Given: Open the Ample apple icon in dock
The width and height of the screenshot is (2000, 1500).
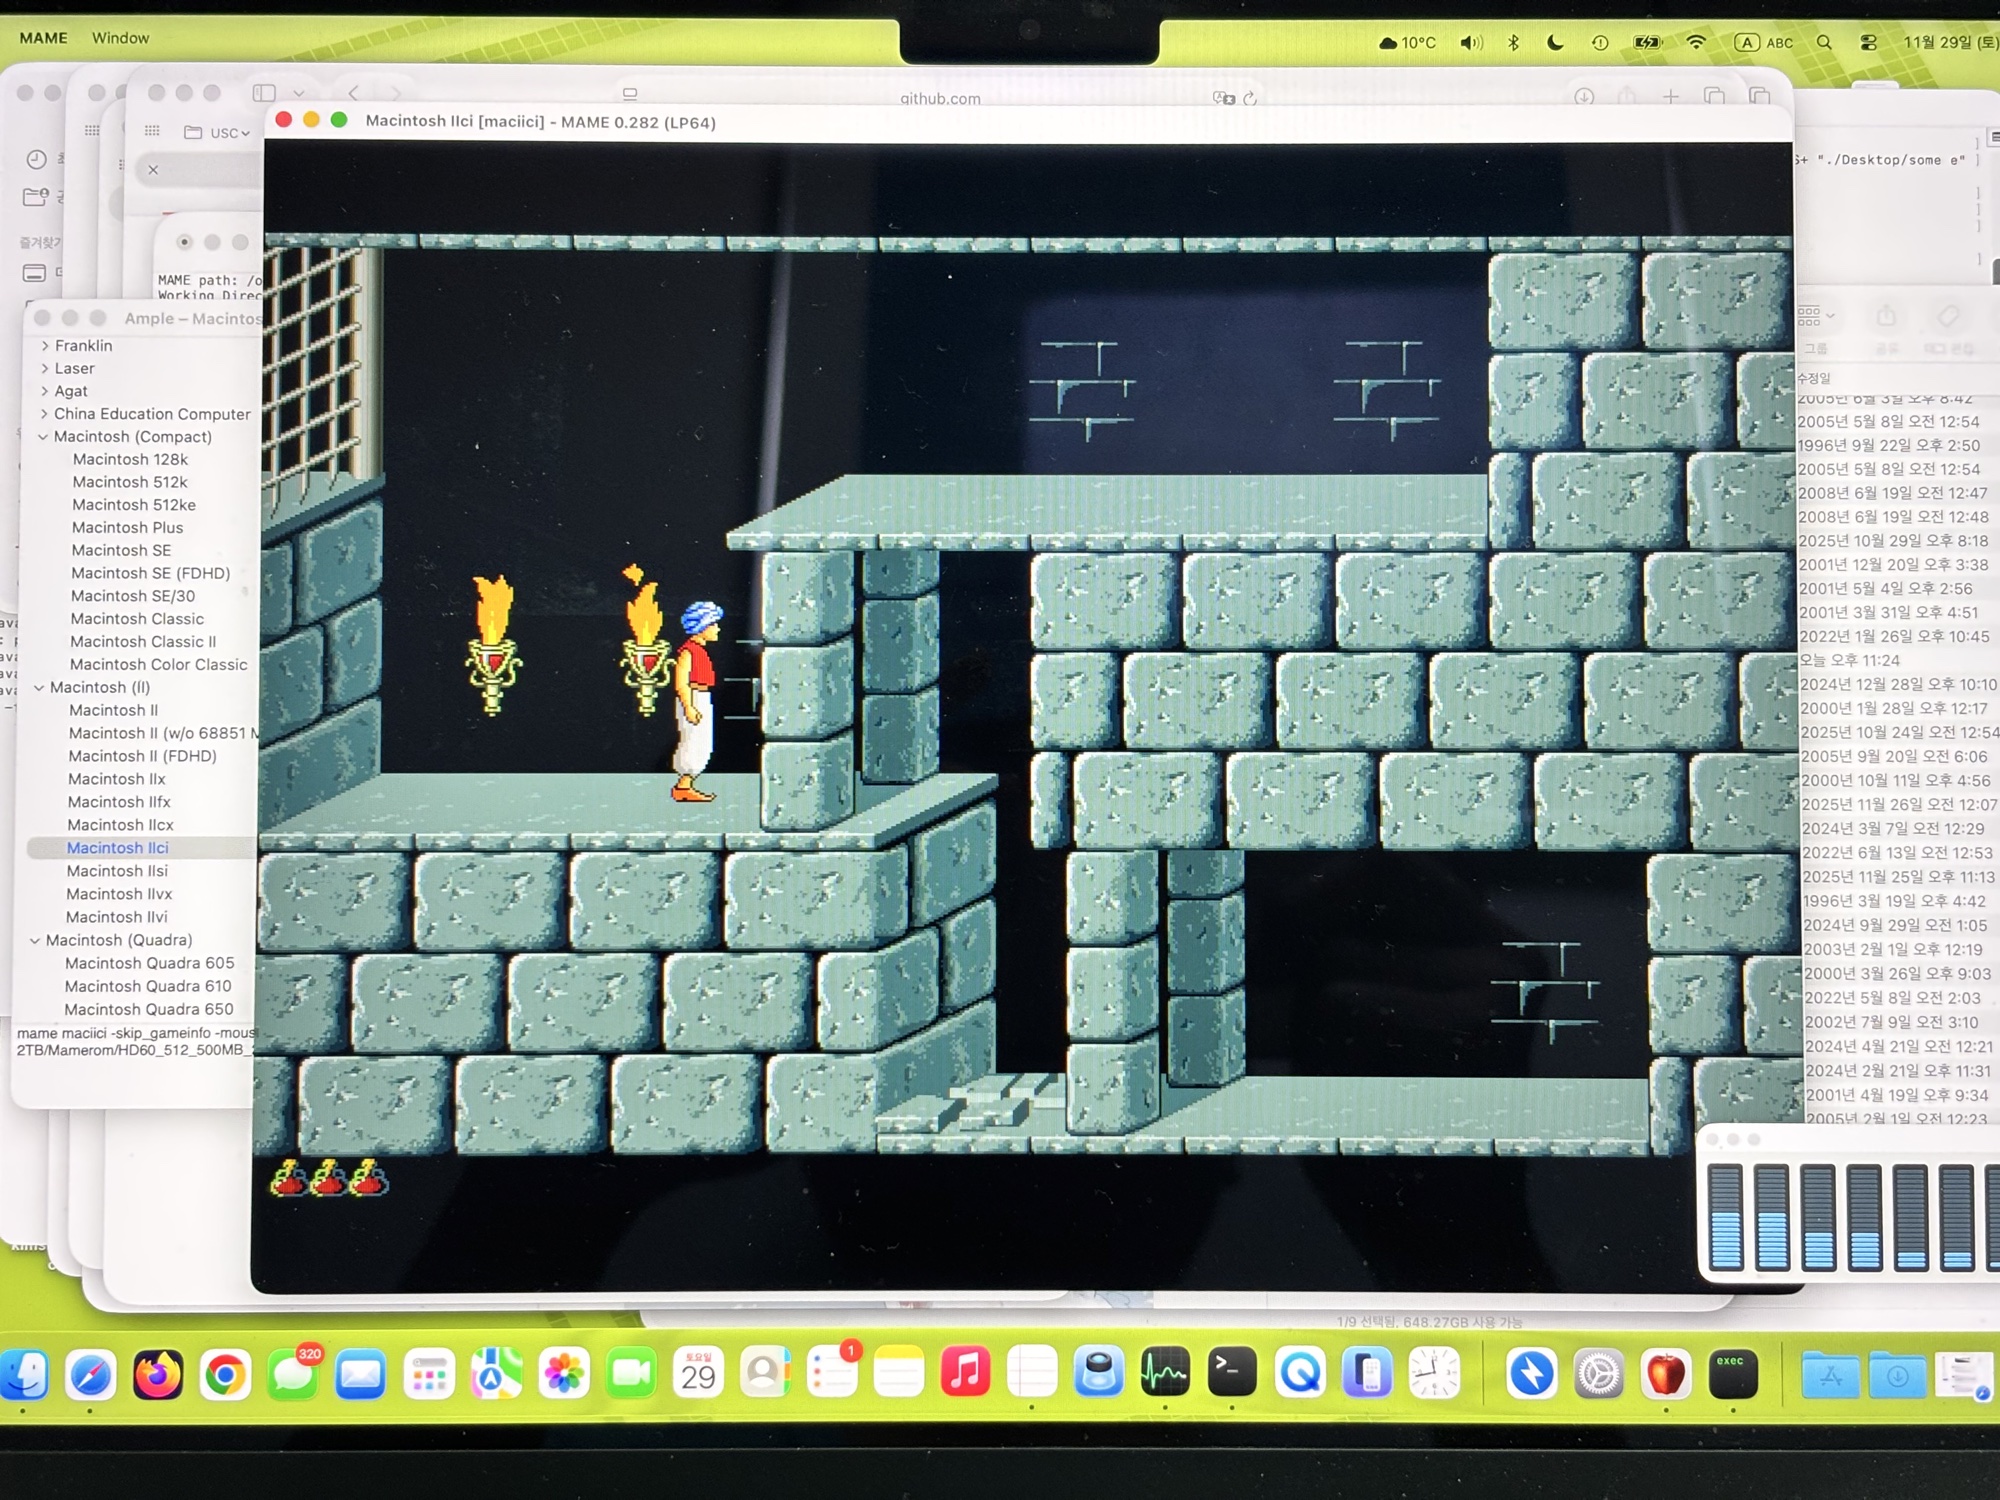Looking at the screenshot, I should point(1666,1375).
